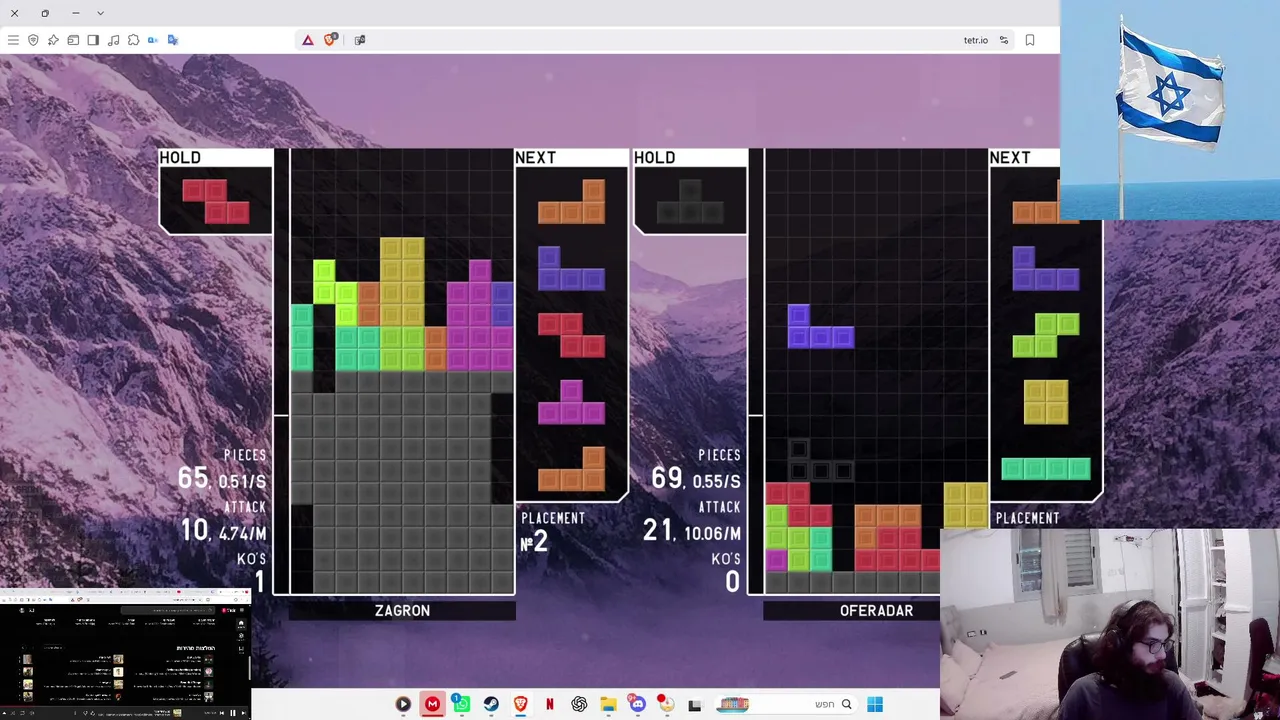Click the small browser window preview thumbnail
This screenshot has height=720, width=1280.
coord(125,654)
